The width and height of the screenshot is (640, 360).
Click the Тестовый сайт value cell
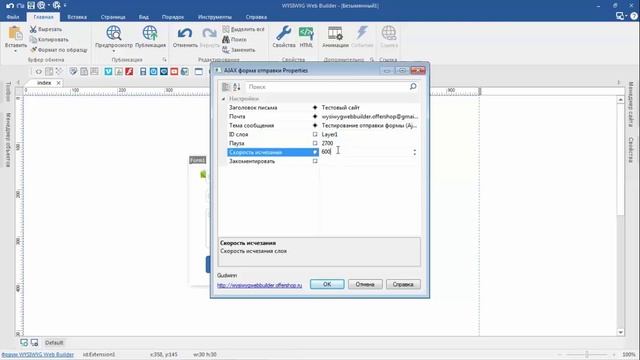[x=369, y=107]
